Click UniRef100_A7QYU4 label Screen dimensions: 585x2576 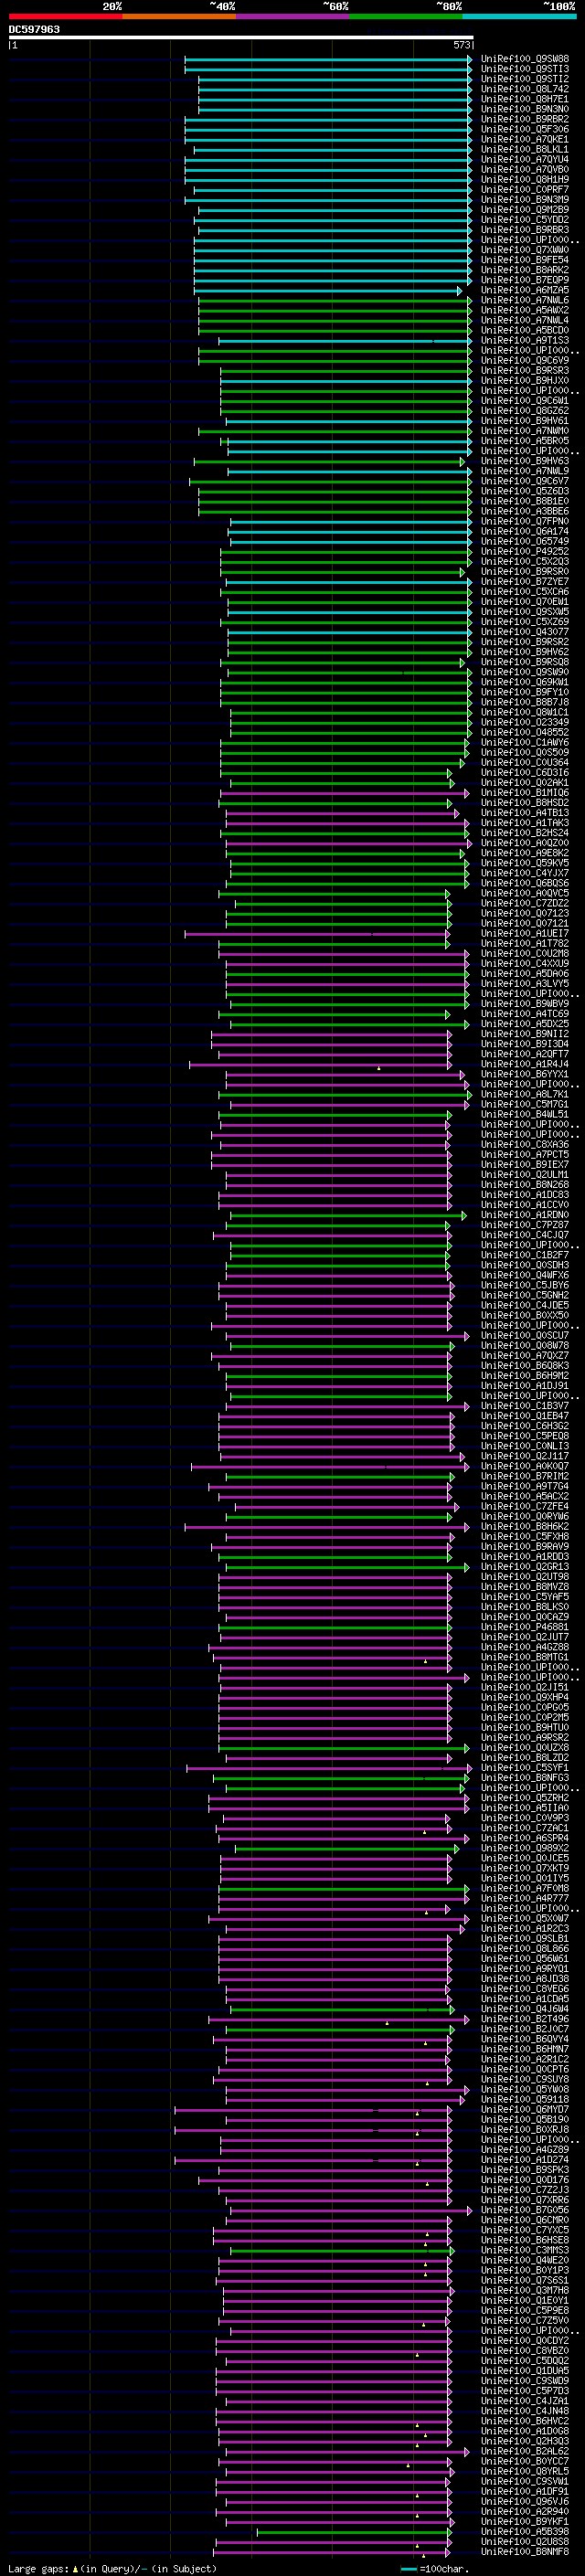click(x=525, y=160)
